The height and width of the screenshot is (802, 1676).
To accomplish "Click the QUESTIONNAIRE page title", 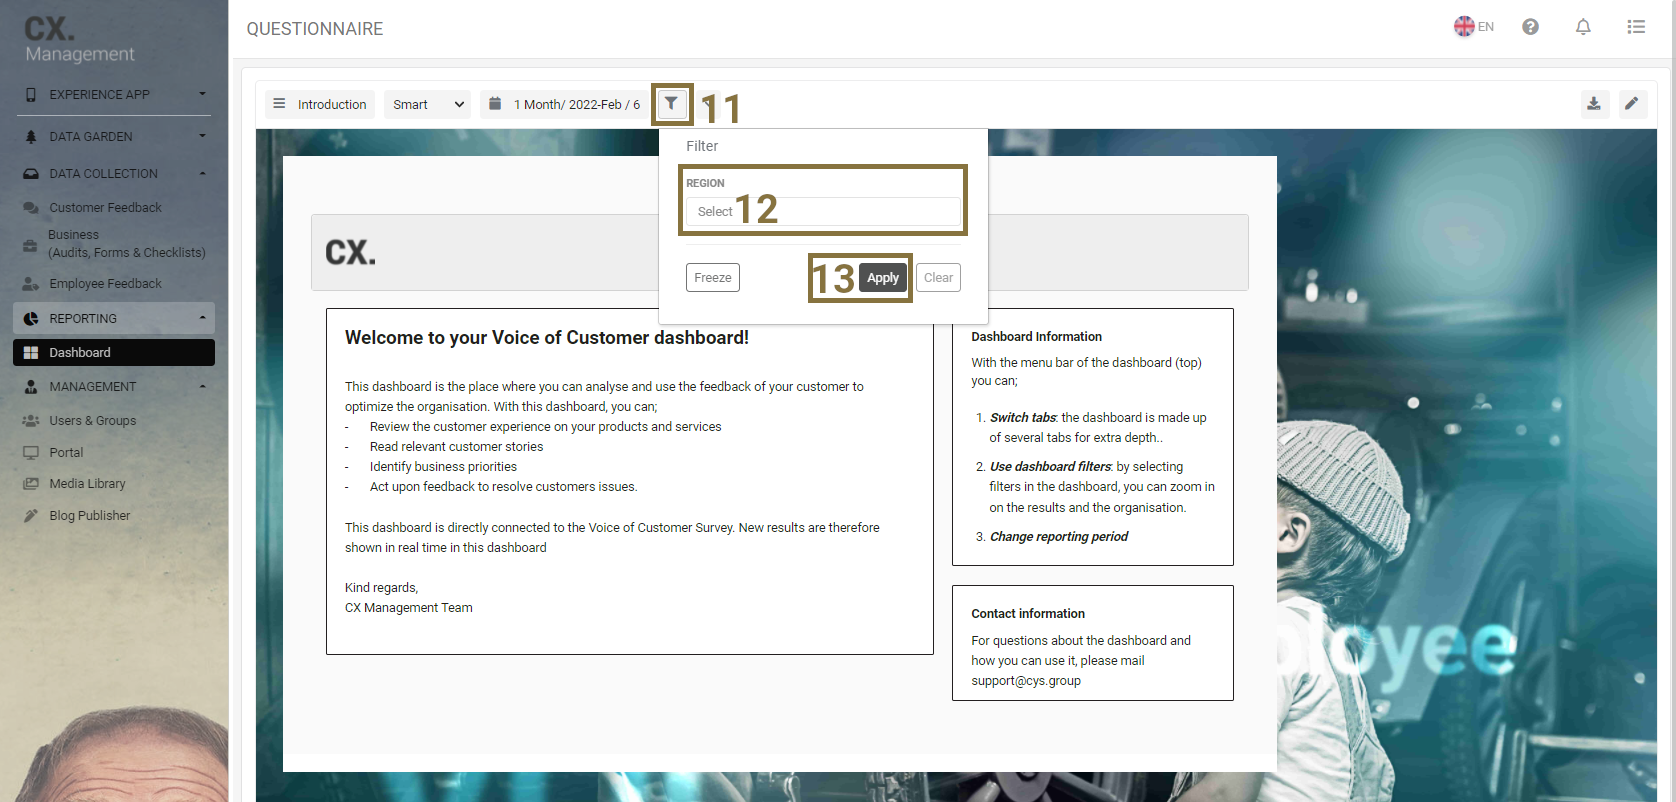I will coord(315,29).
